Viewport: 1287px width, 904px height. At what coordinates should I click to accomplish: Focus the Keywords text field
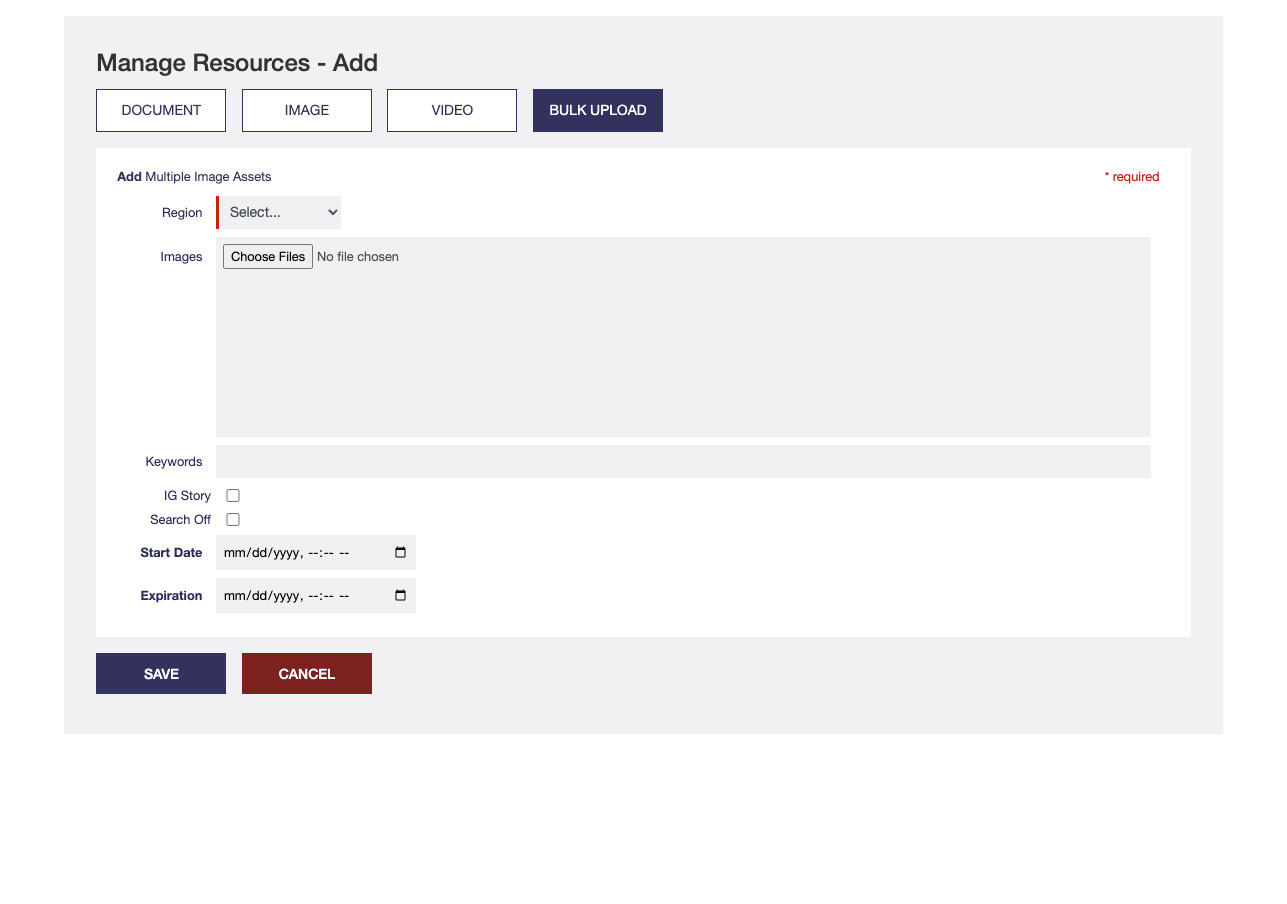click(683, 462)
